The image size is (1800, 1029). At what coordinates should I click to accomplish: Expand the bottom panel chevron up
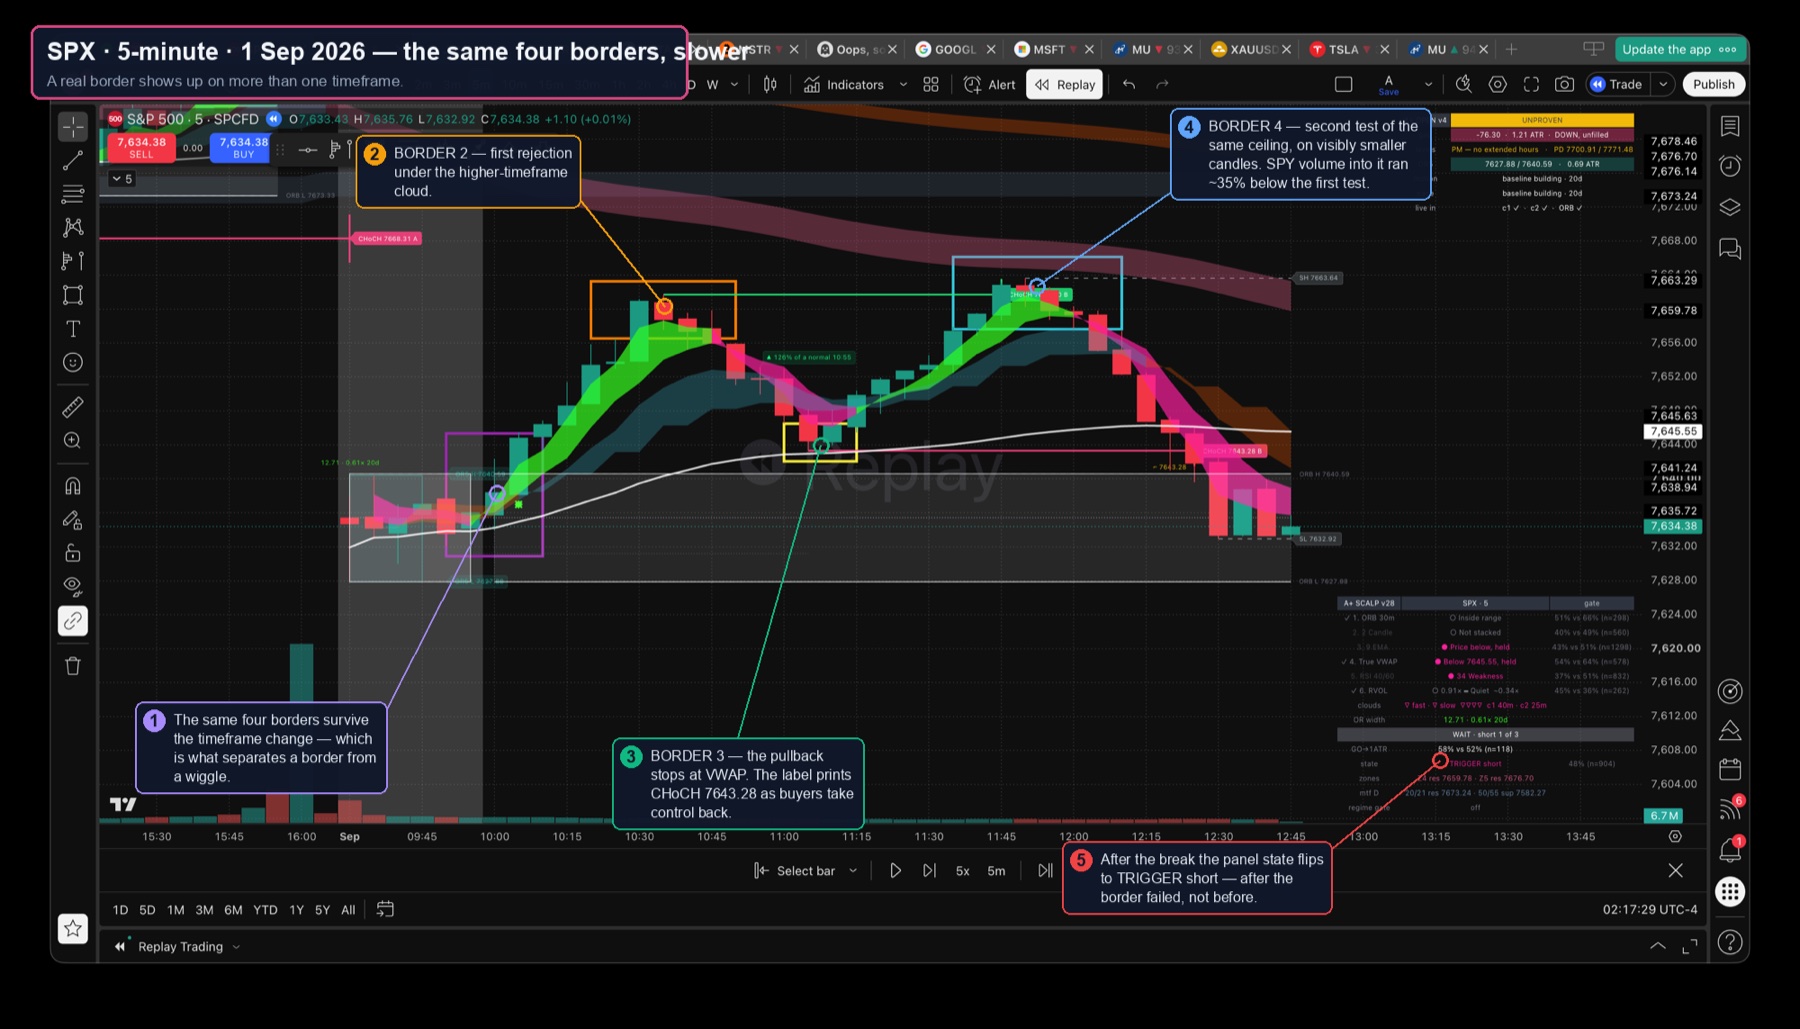(1658, 946)
